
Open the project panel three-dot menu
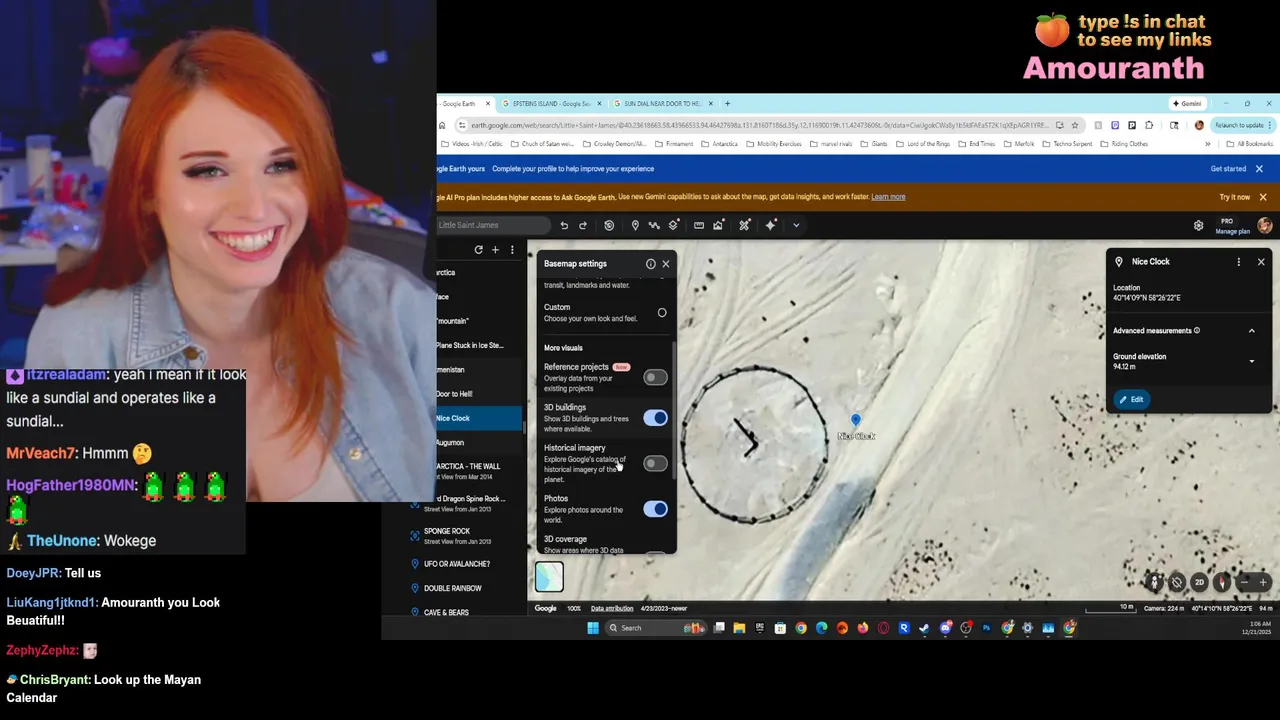[x=512, y=250]
